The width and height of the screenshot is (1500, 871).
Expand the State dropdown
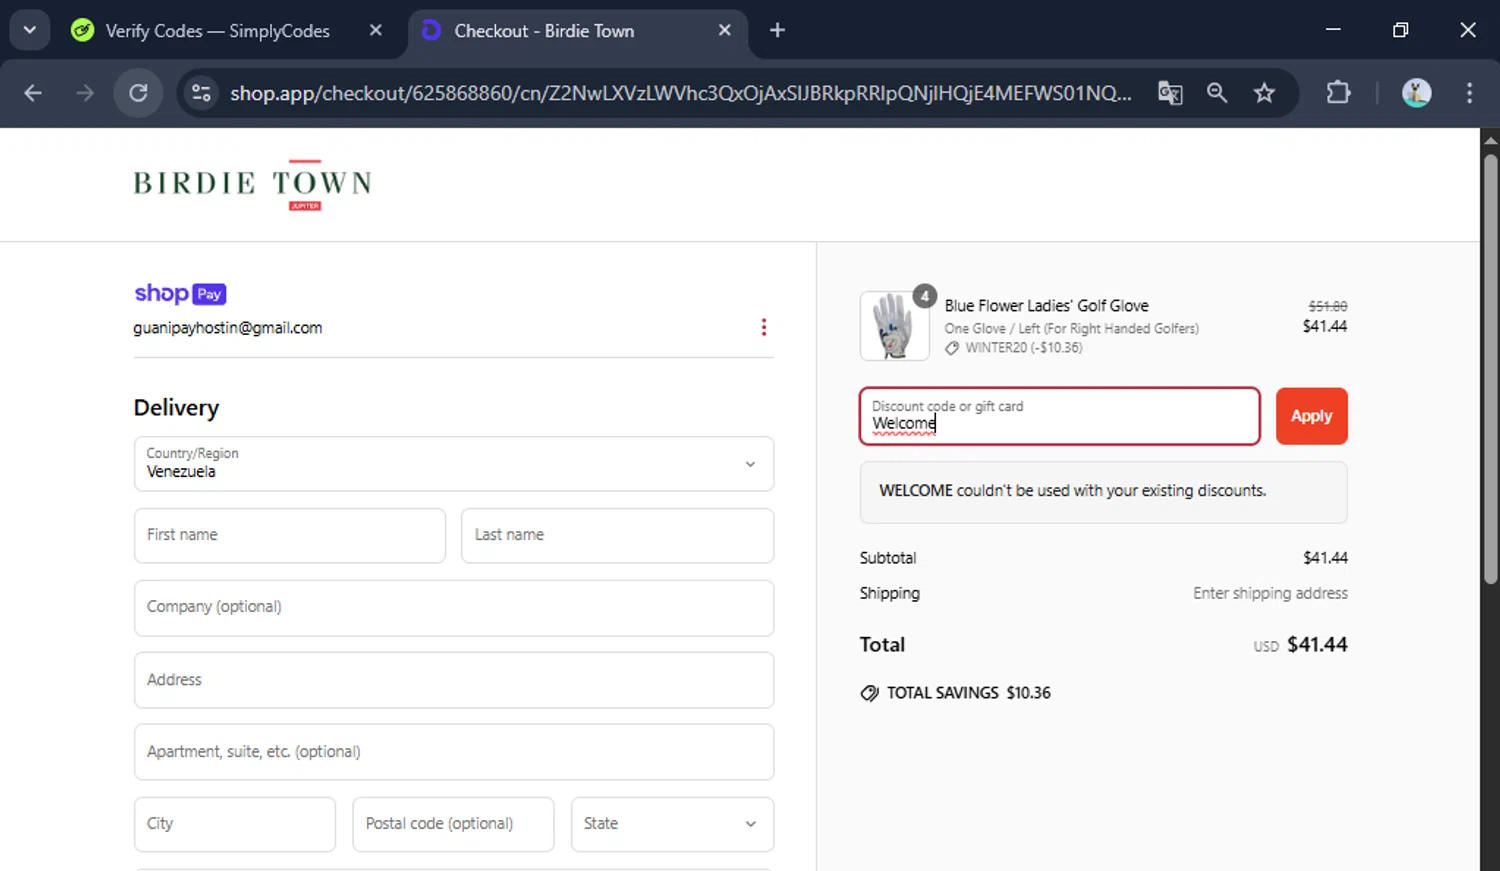[672, 824]
